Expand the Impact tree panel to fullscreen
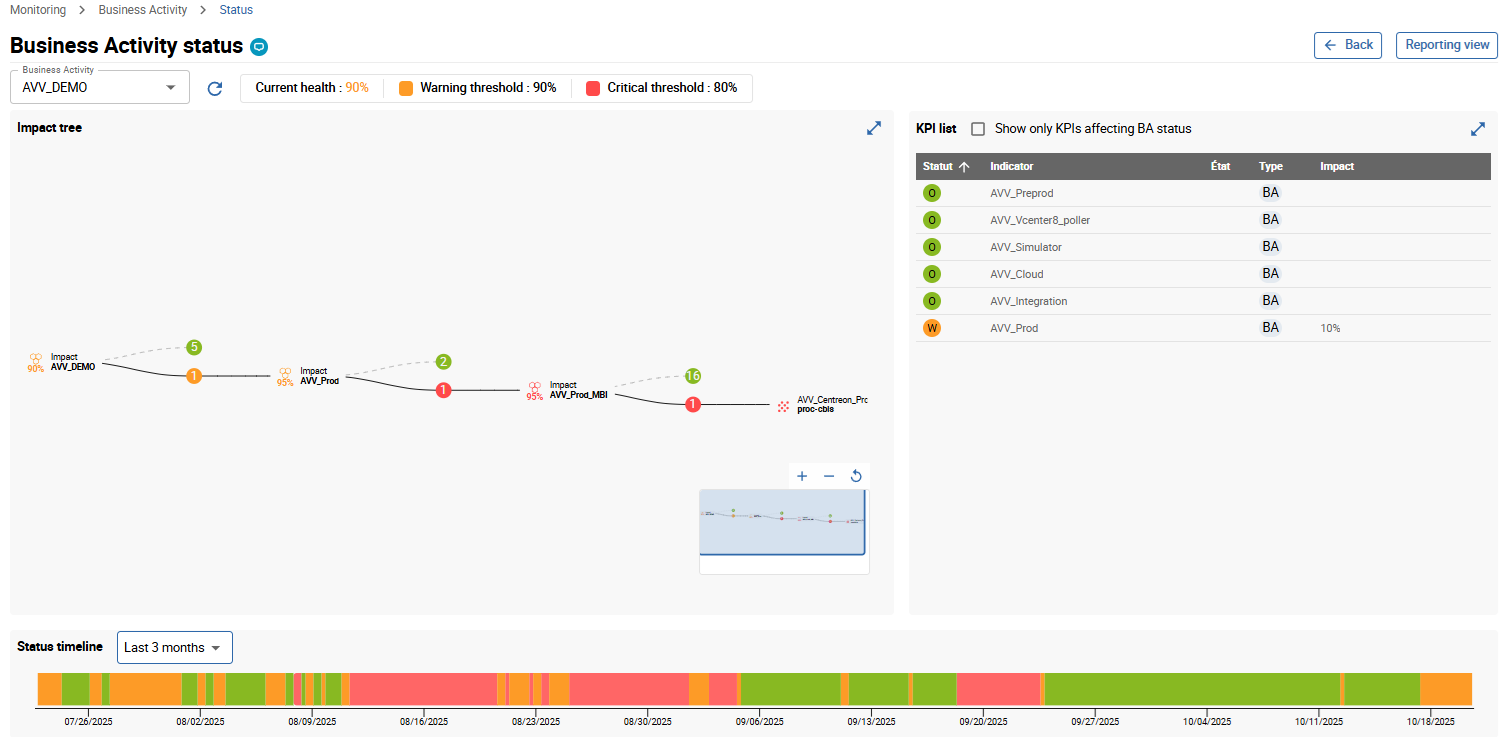The width and height of the screenshot is (1500, 740). tap(873, 128)
